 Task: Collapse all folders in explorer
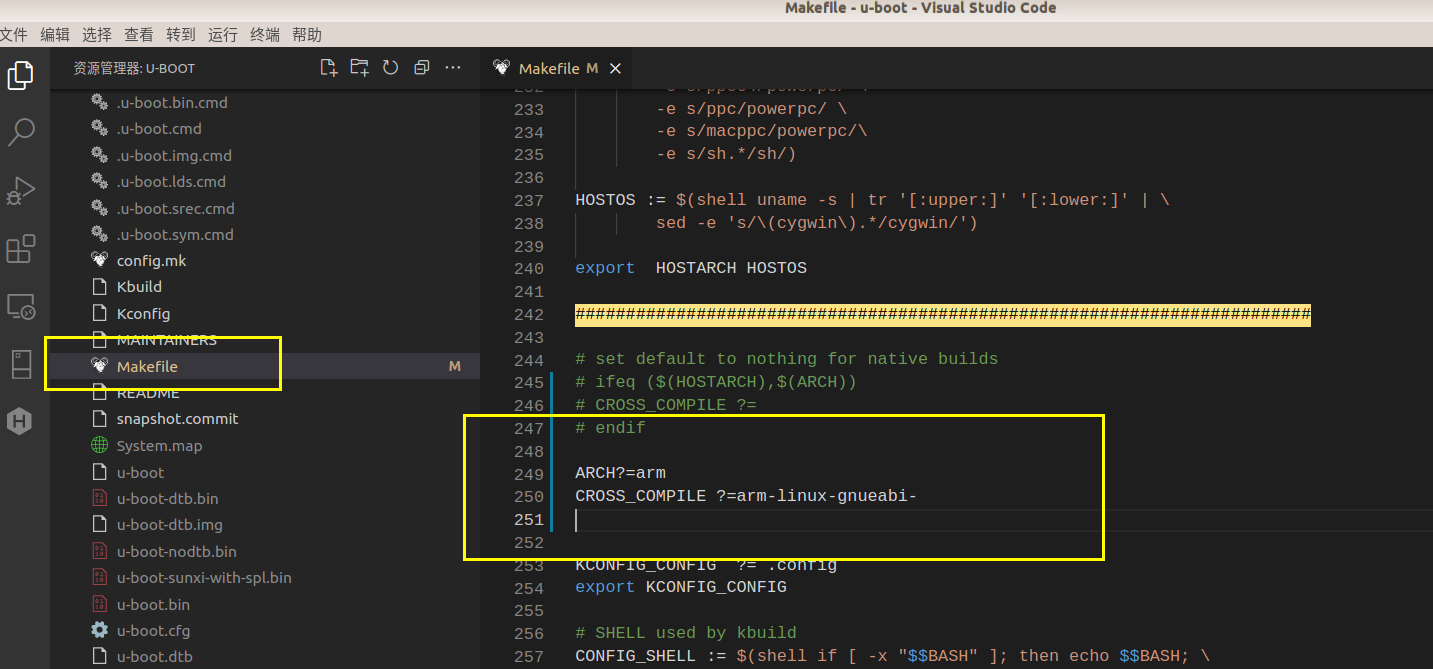[422, 68]
